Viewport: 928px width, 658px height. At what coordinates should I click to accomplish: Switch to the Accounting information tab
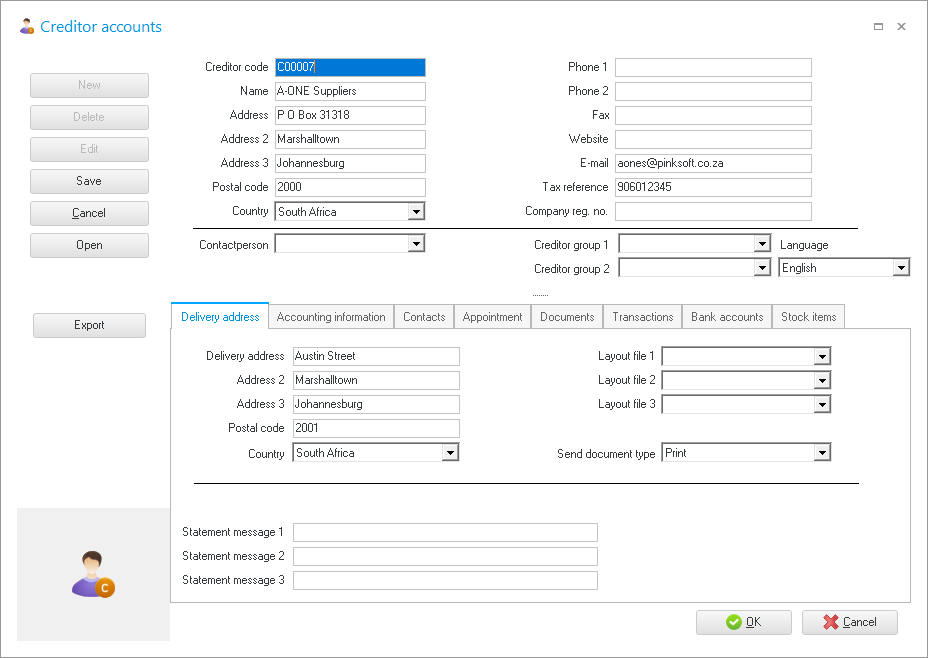[331, 317]
